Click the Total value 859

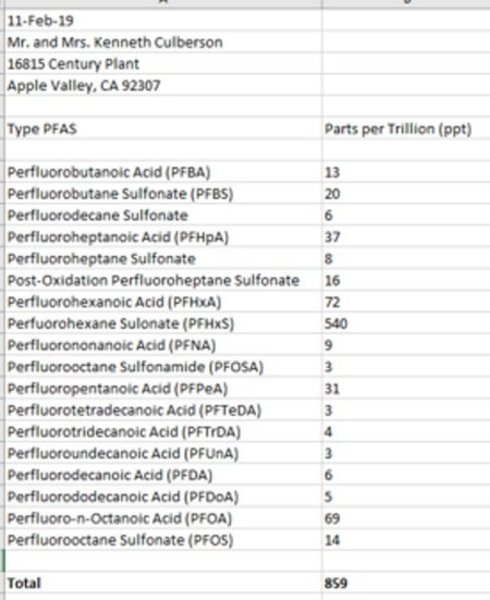pos(406,583)
